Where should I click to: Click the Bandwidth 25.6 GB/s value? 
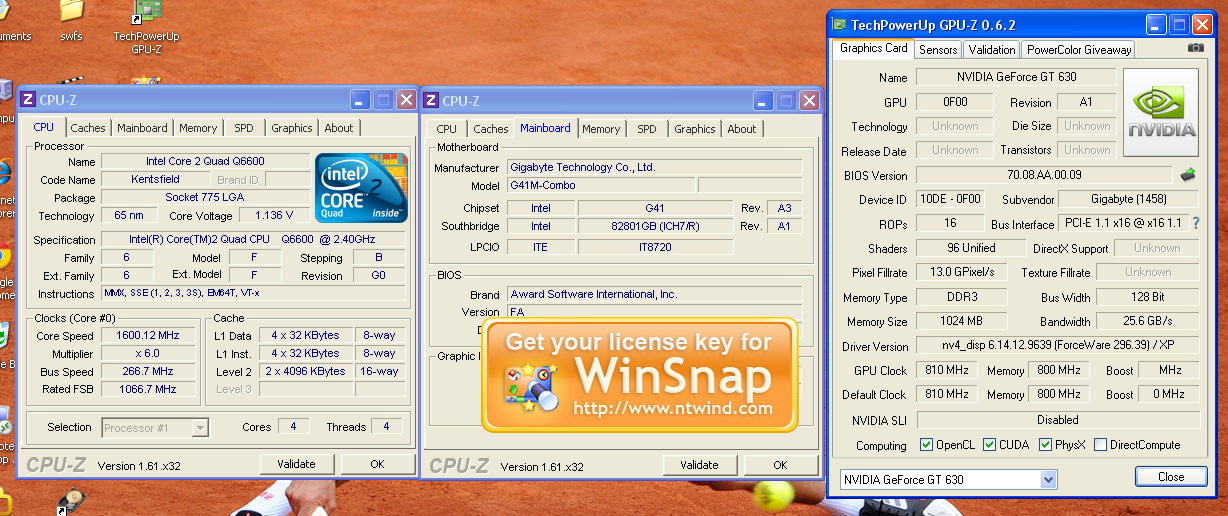coord(1148,322)
